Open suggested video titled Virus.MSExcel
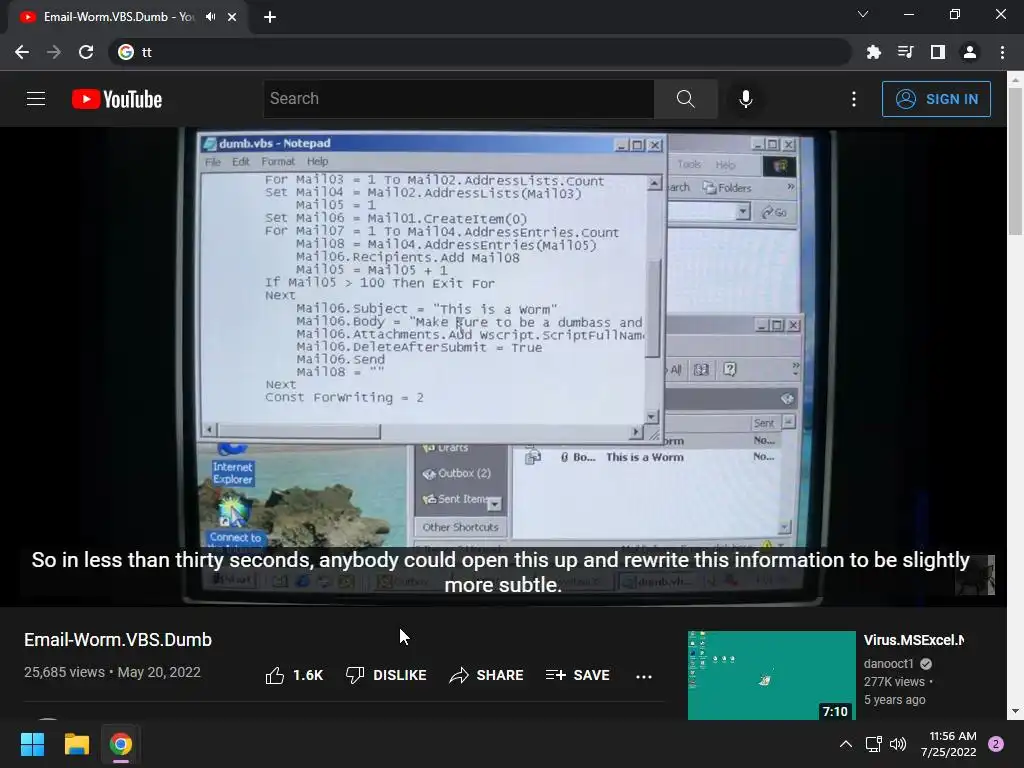Screen dimensions: 1024x768 [x=914, y=640]
